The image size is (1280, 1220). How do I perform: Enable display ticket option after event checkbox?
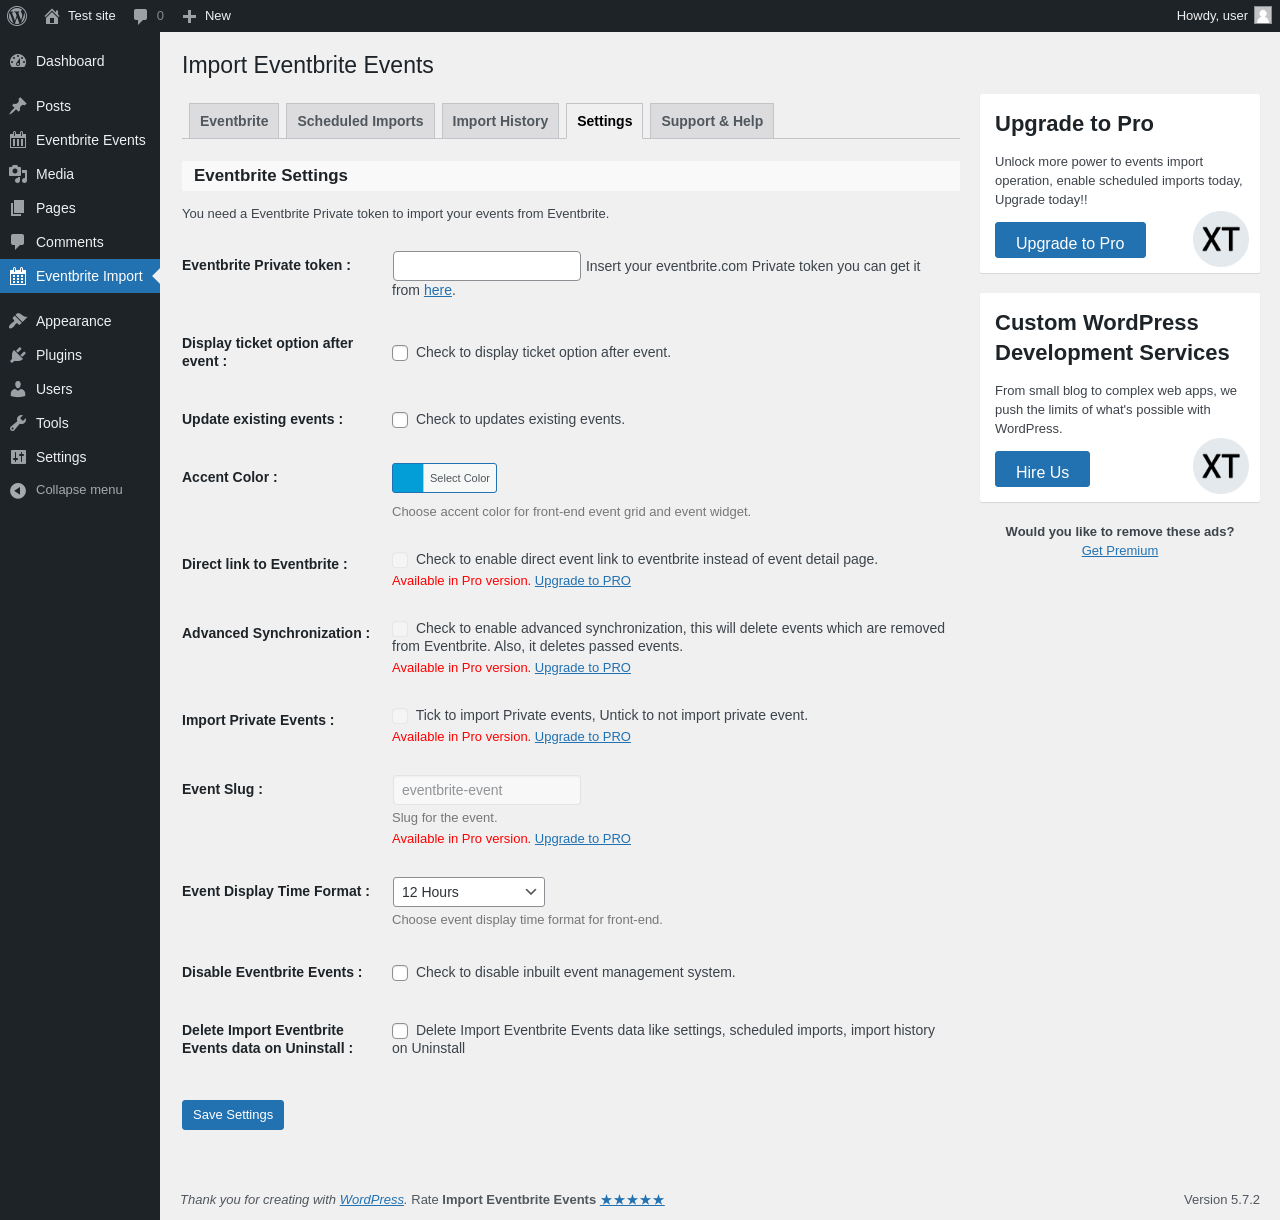pos(400,353)
